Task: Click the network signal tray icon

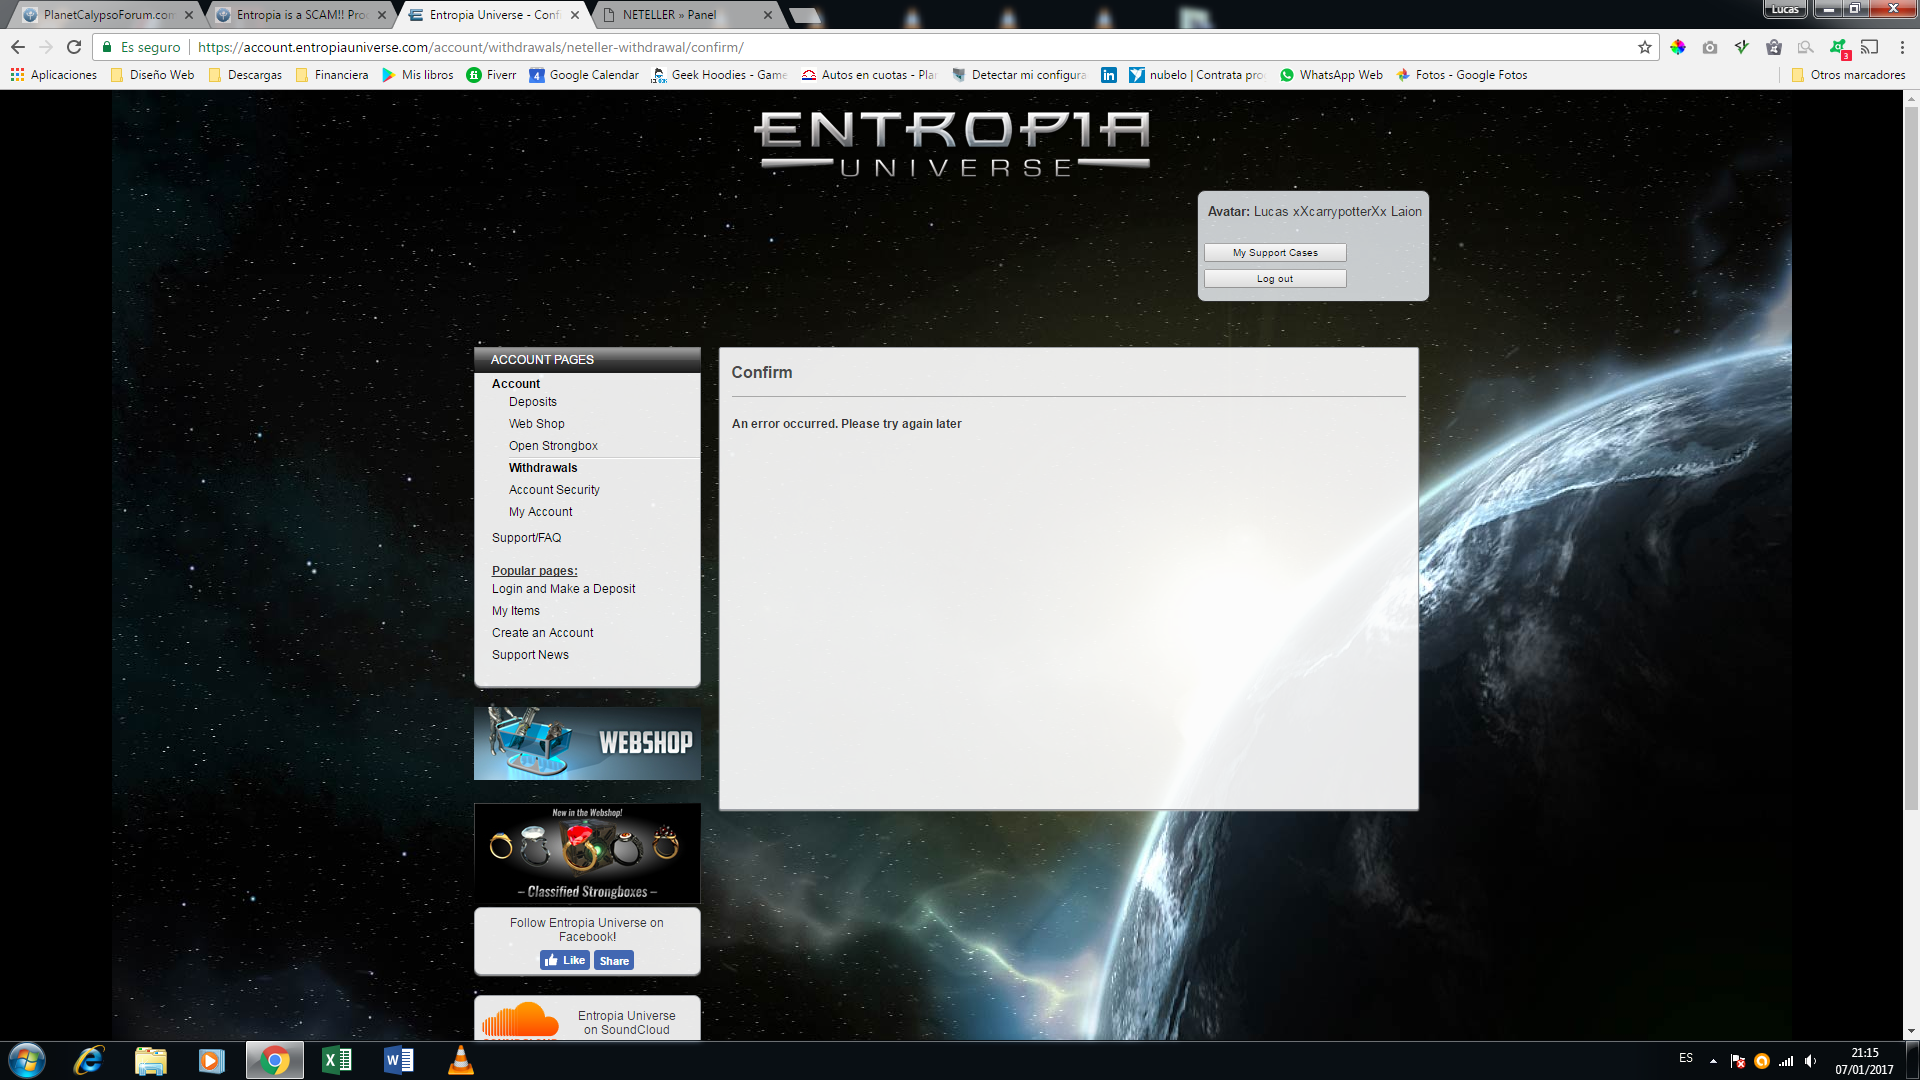Action: pos(1786,1061)
